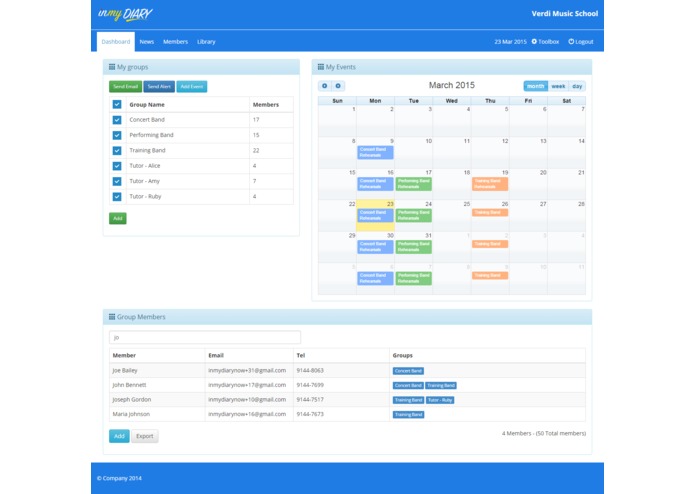This screenshot has height=494, width=695.
Task: Switch calendar to week view
Action: click(x=558, y=86)
